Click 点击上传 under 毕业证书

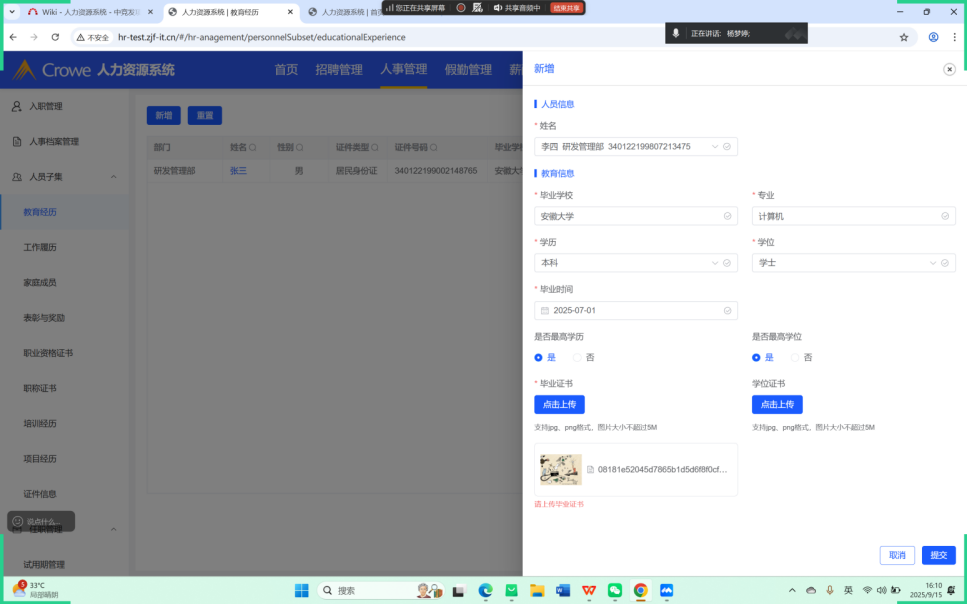(559, 404)
